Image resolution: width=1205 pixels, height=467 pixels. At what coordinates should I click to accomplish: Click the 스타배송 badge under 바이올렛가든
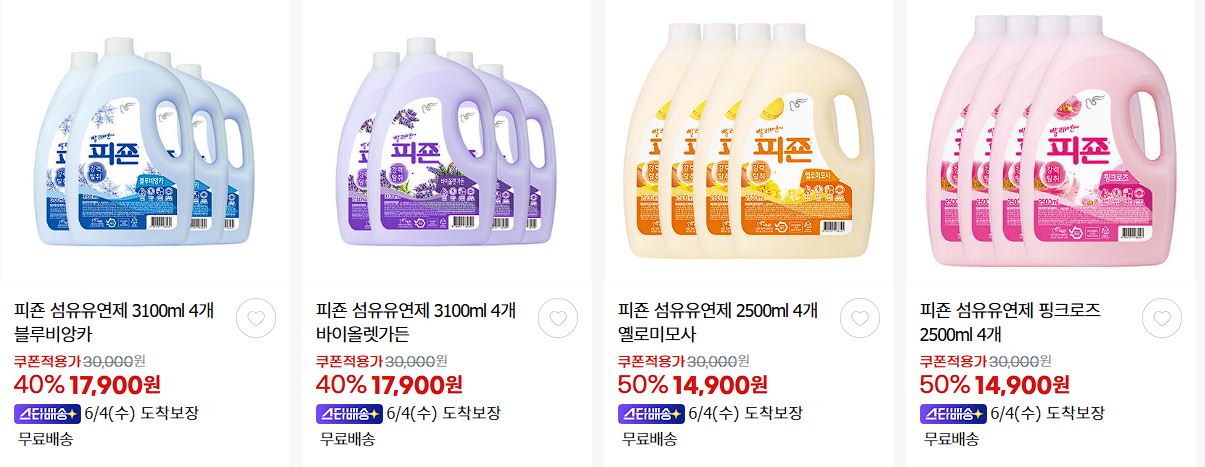tap(348, 413)
